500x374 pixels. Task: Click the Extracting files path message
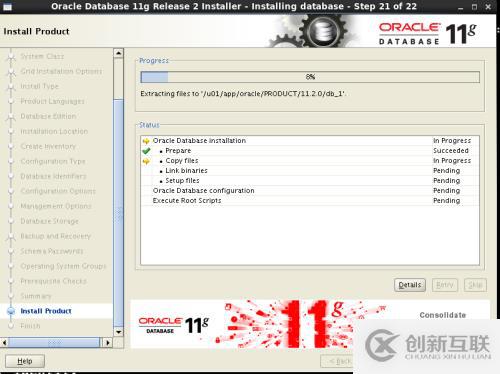[x=243, y=94]
